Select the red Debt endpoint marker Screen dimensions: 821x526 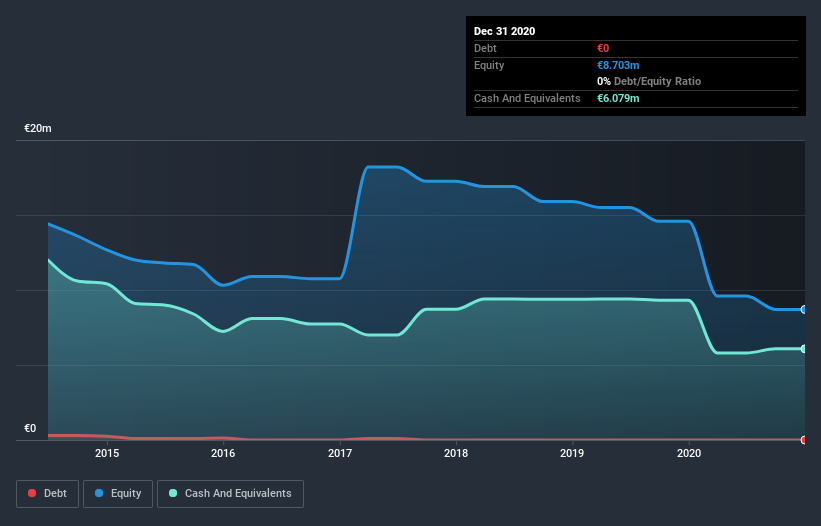point(804,440)
